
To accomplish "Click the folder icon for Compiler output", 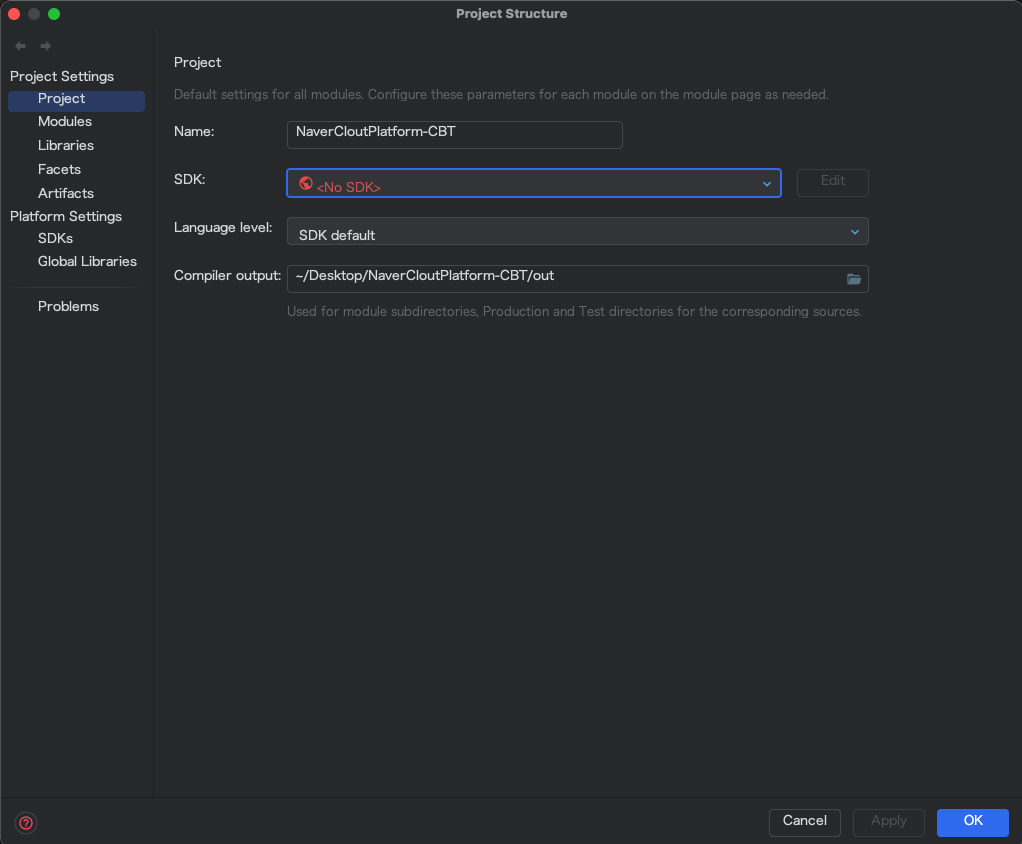I will [x=853, y=279].
